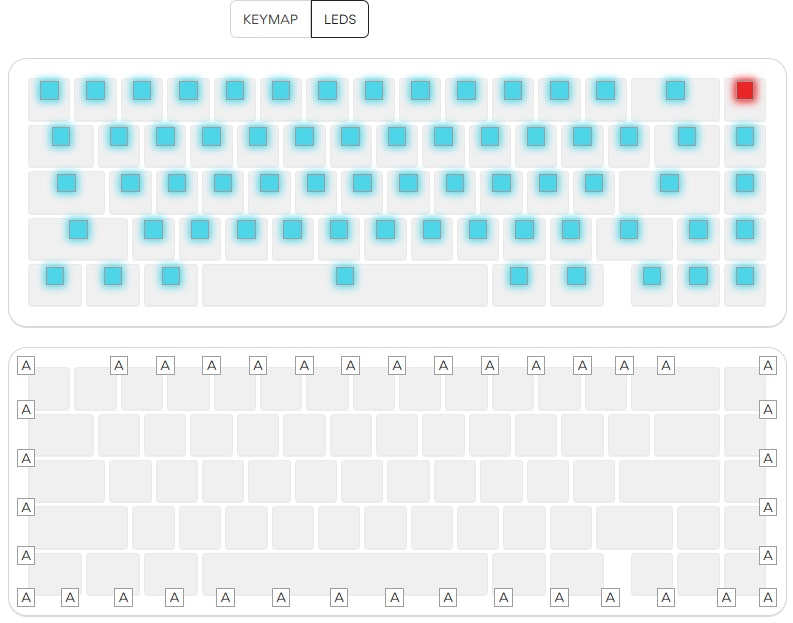Click the top-left corner "A" underglow marker
The width and height of the screenshot is (793, 623).
coord(26,366)
